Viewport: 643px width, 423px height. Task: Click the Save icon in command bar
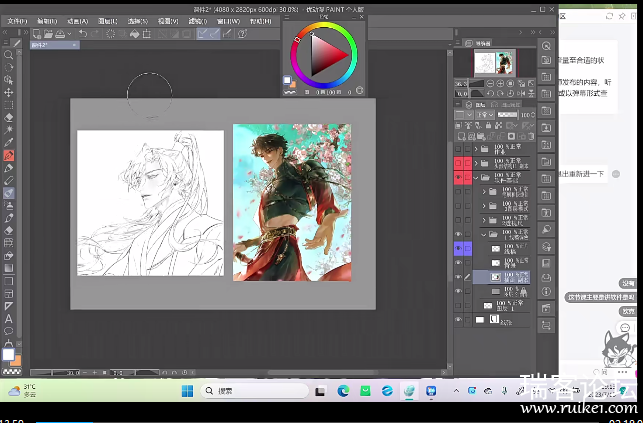(x=60, y=34)
